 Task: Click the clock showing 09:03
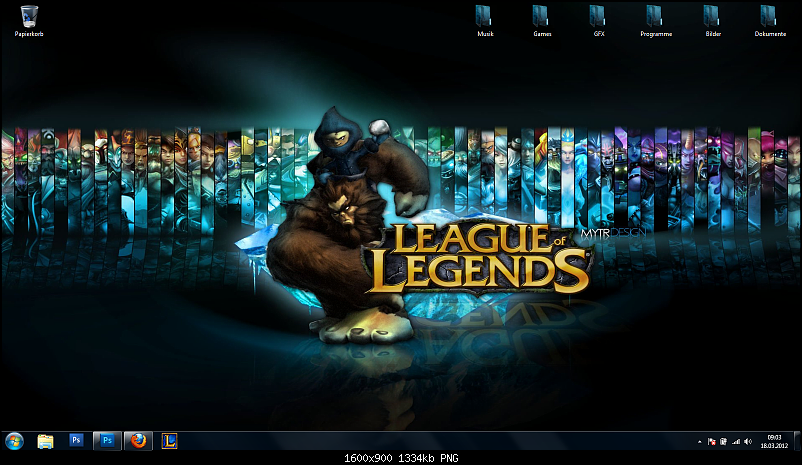[774, 441]
